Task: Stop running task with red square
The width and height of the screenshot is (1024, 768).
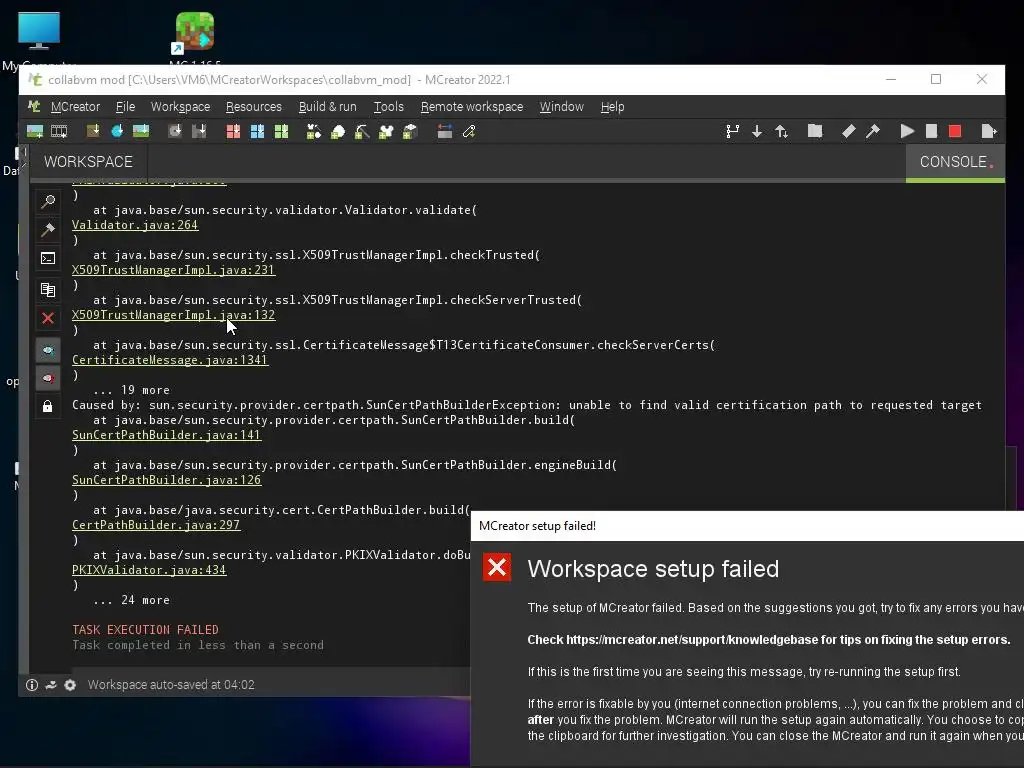Action: (x=955, y=132)
